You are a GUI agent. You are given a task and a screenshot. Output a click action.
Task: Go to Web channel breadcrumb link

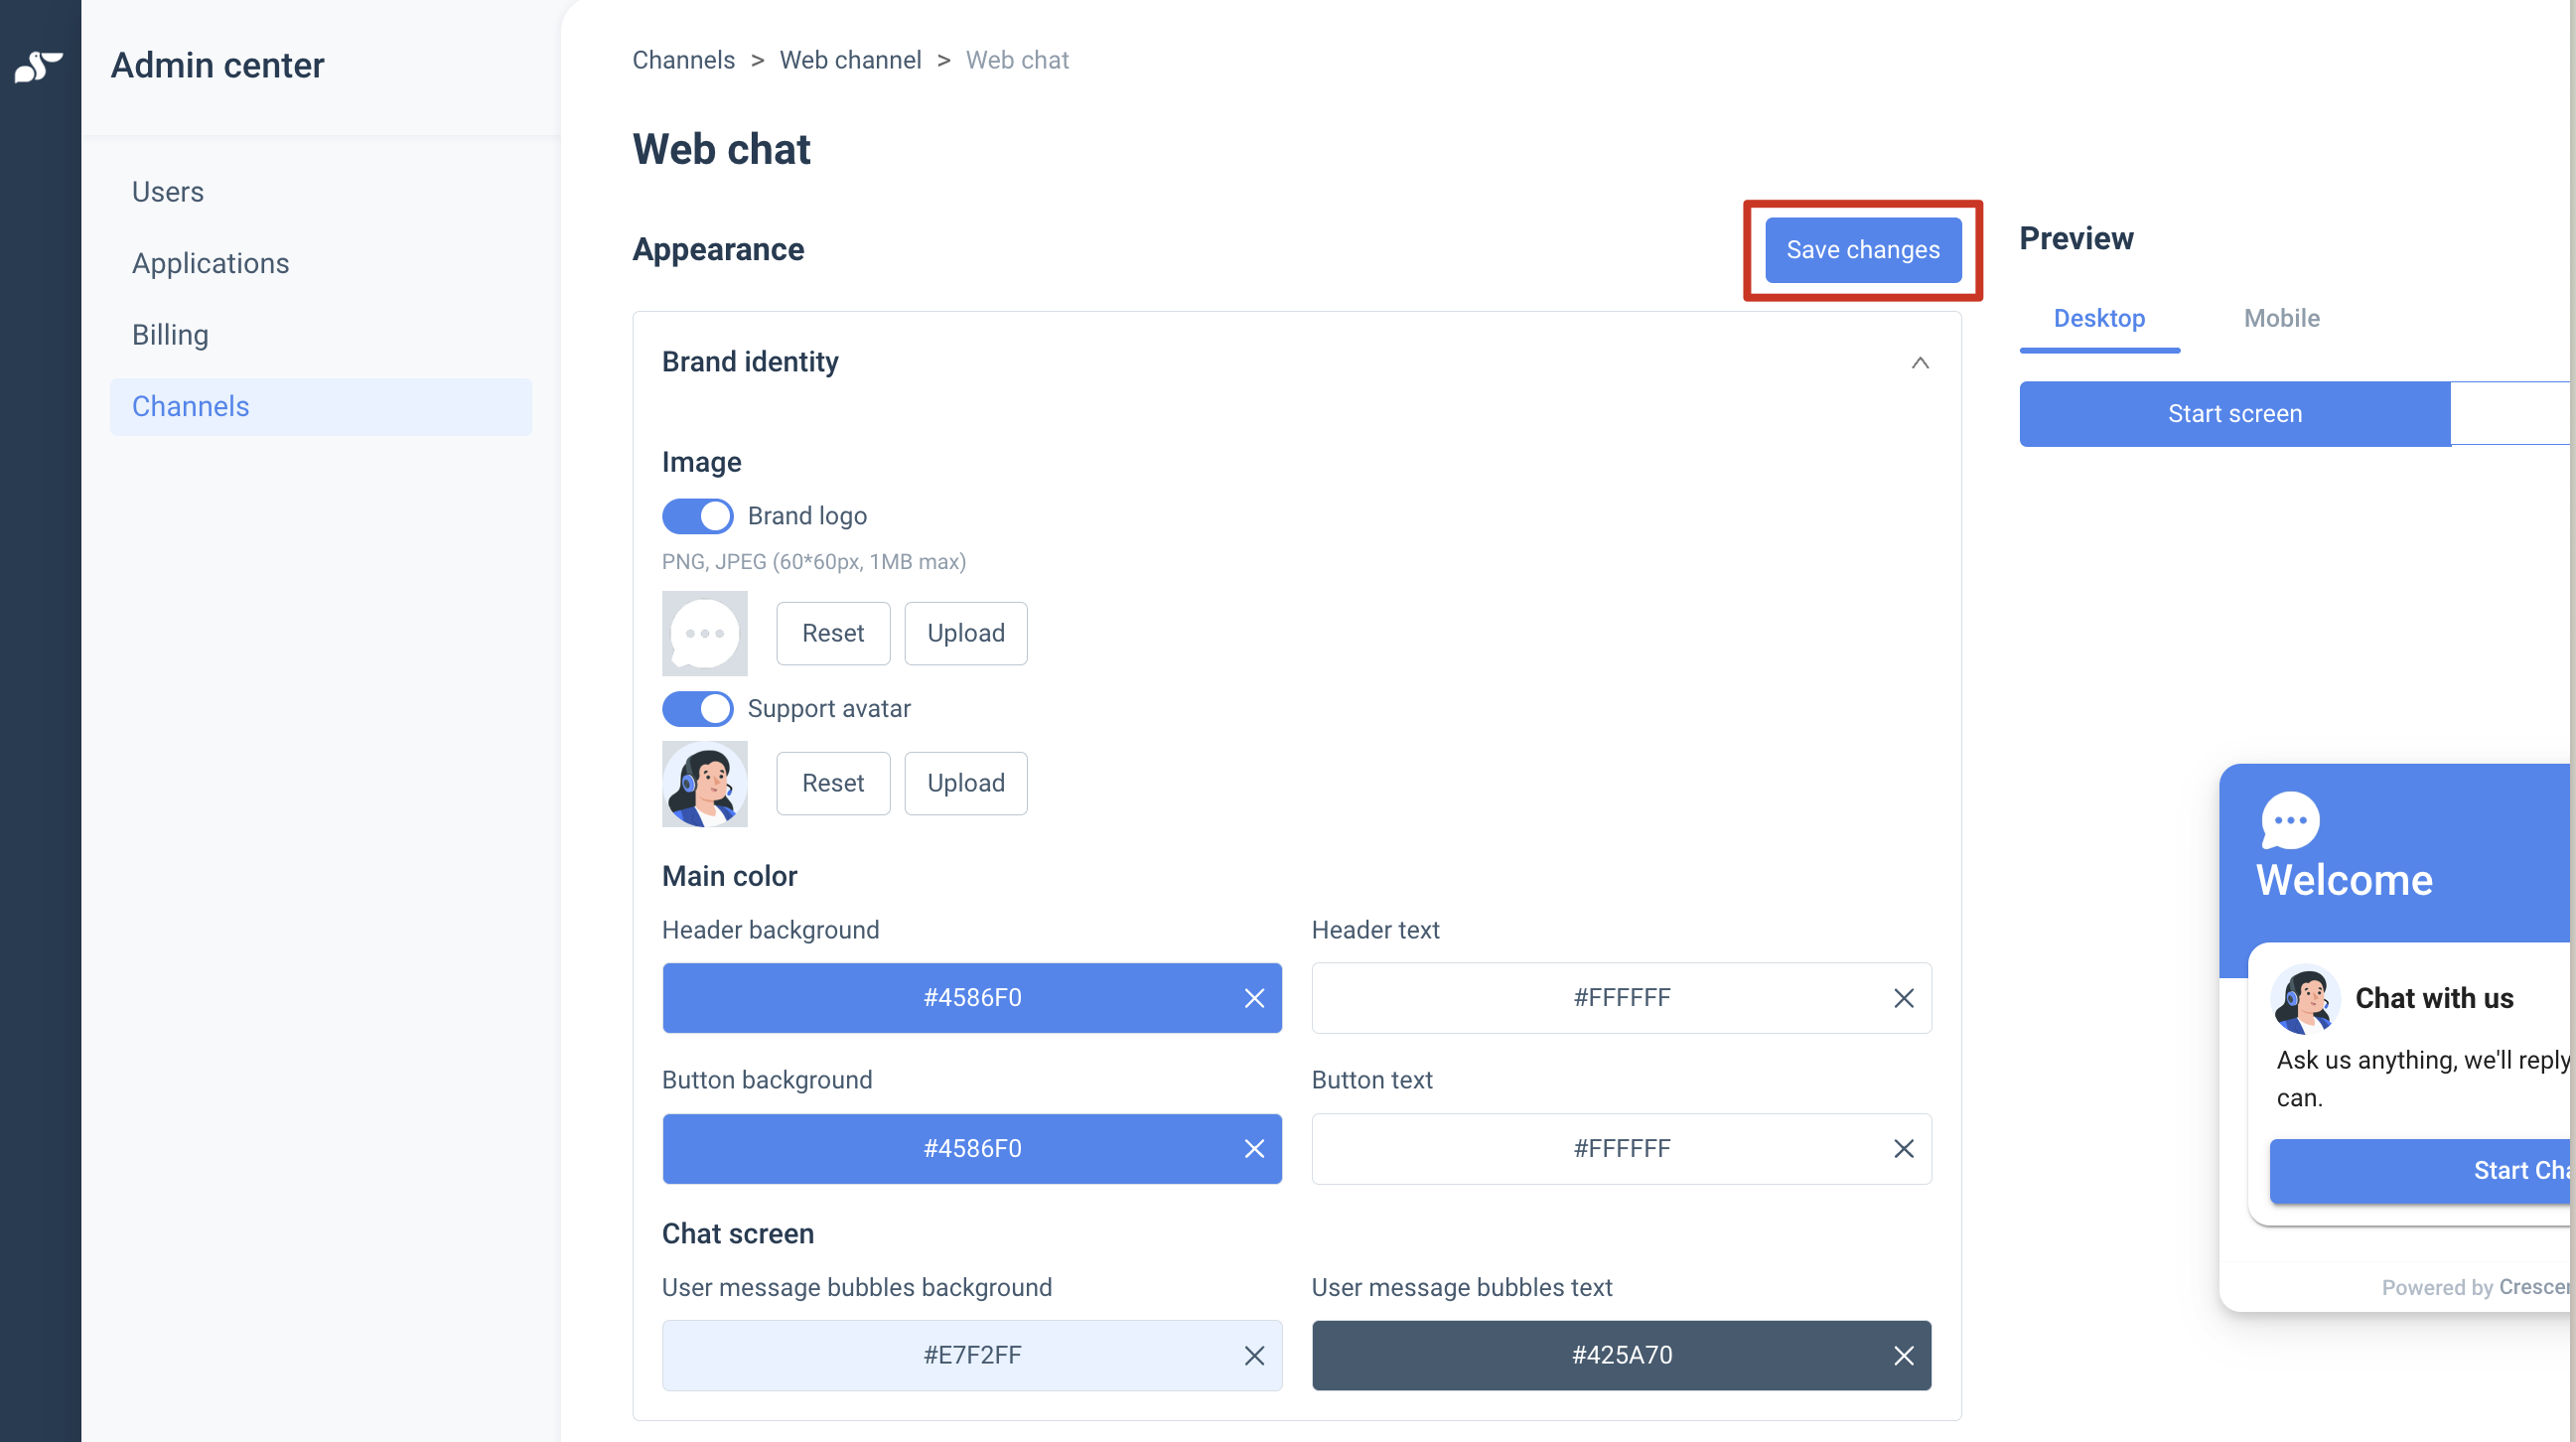850,60
